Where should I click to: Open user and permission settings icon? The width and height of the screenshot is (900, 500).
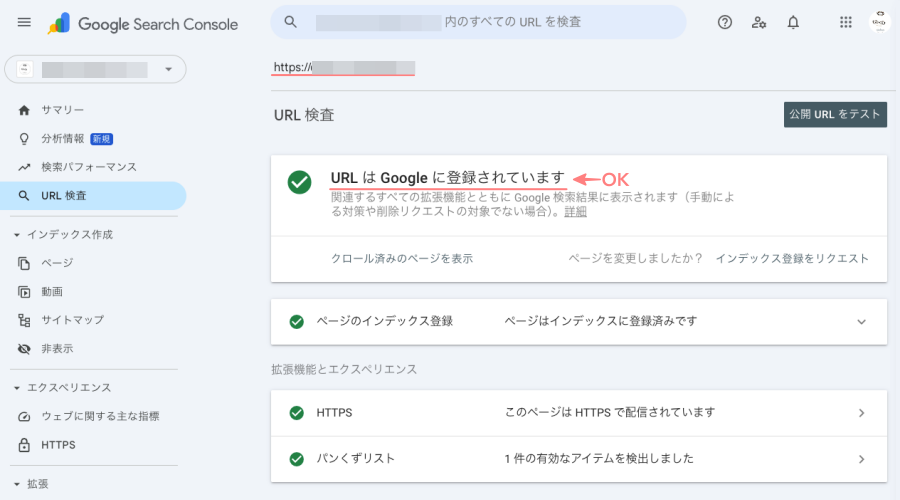click(759, 22)
